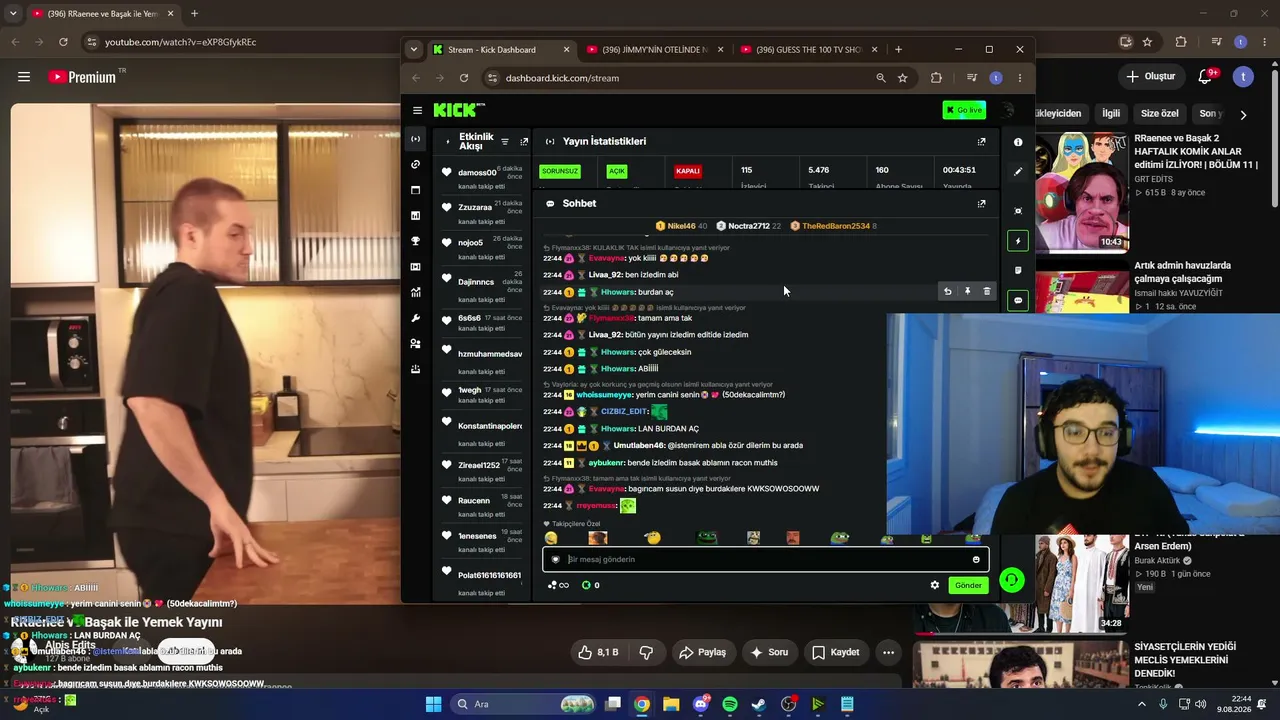
Task: Click the Go live button
Action: [964, 110]
